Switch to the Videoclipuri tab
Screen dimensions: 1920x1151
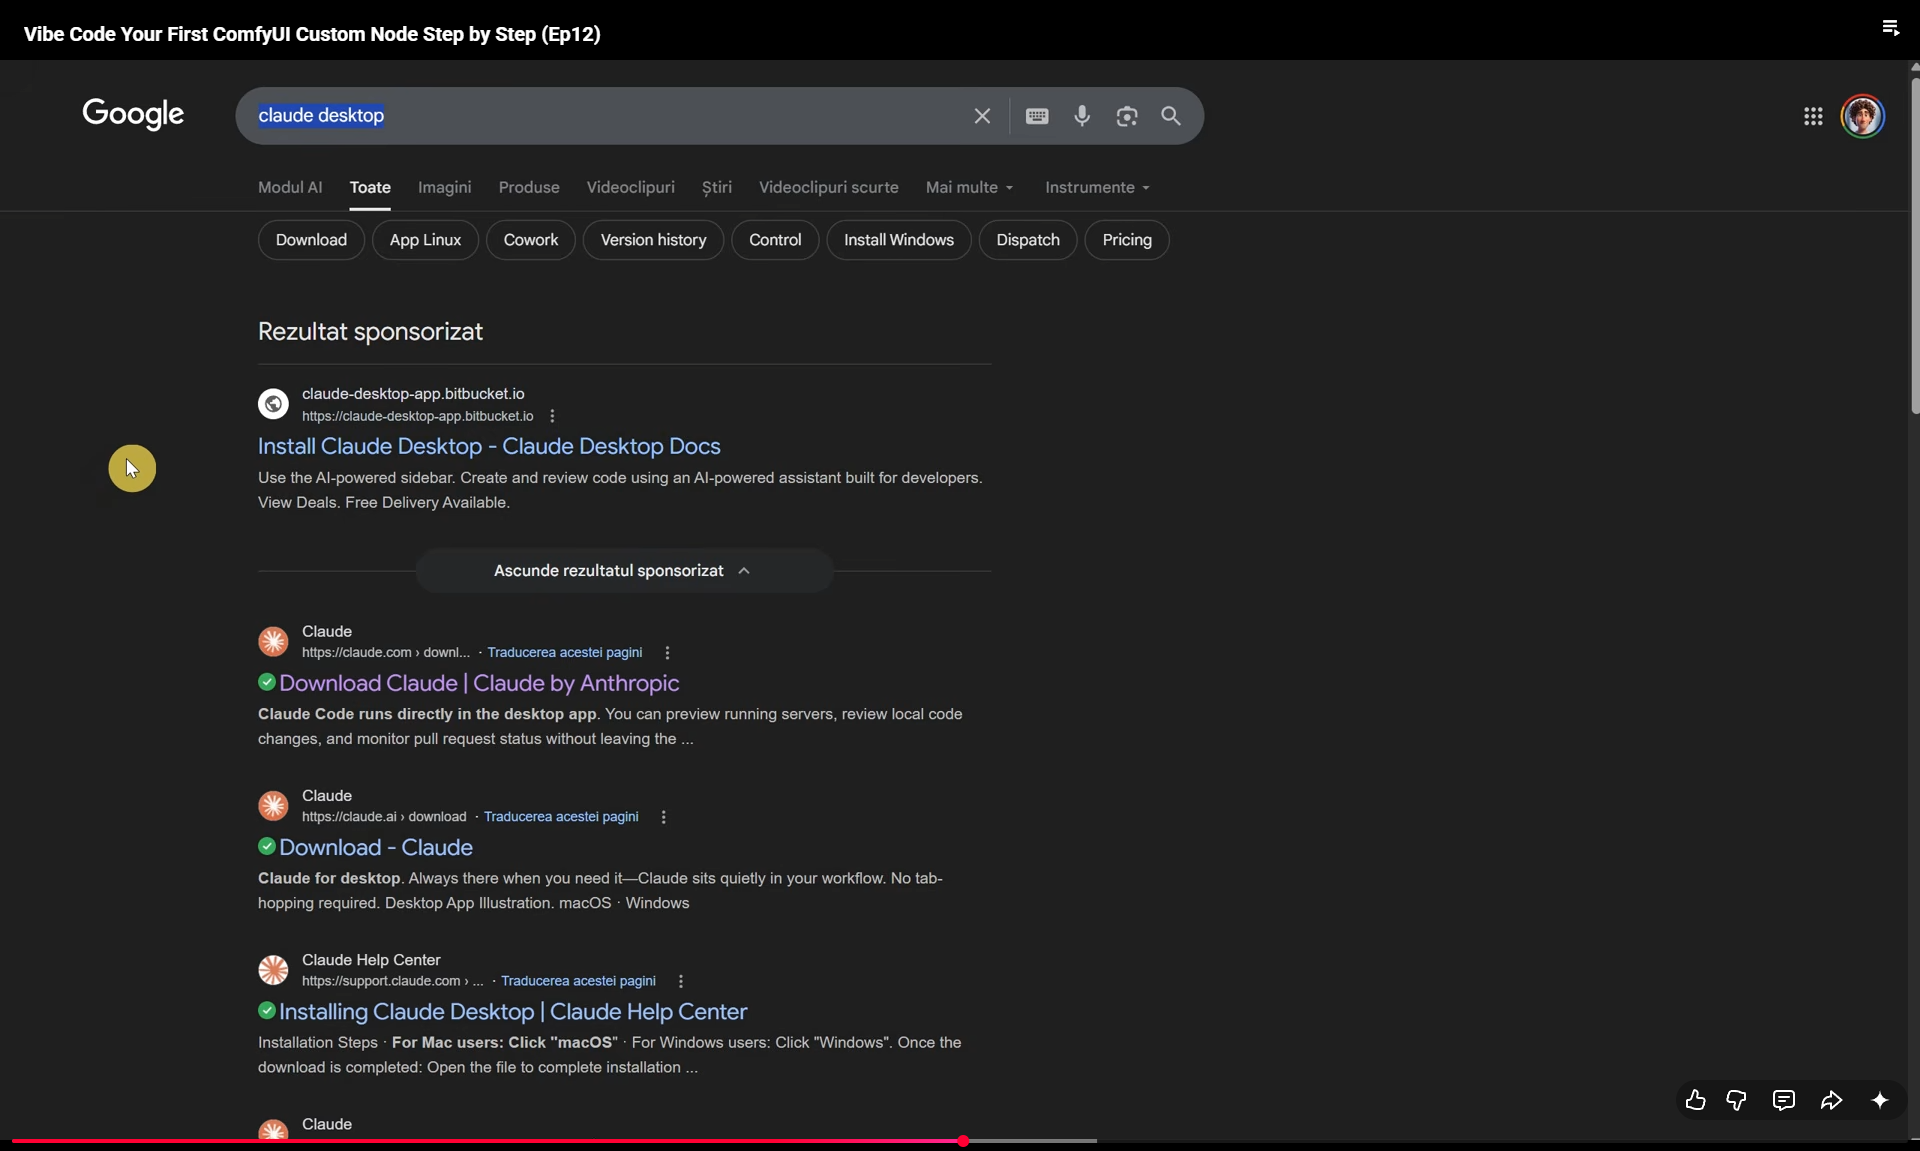pos(630,187)
